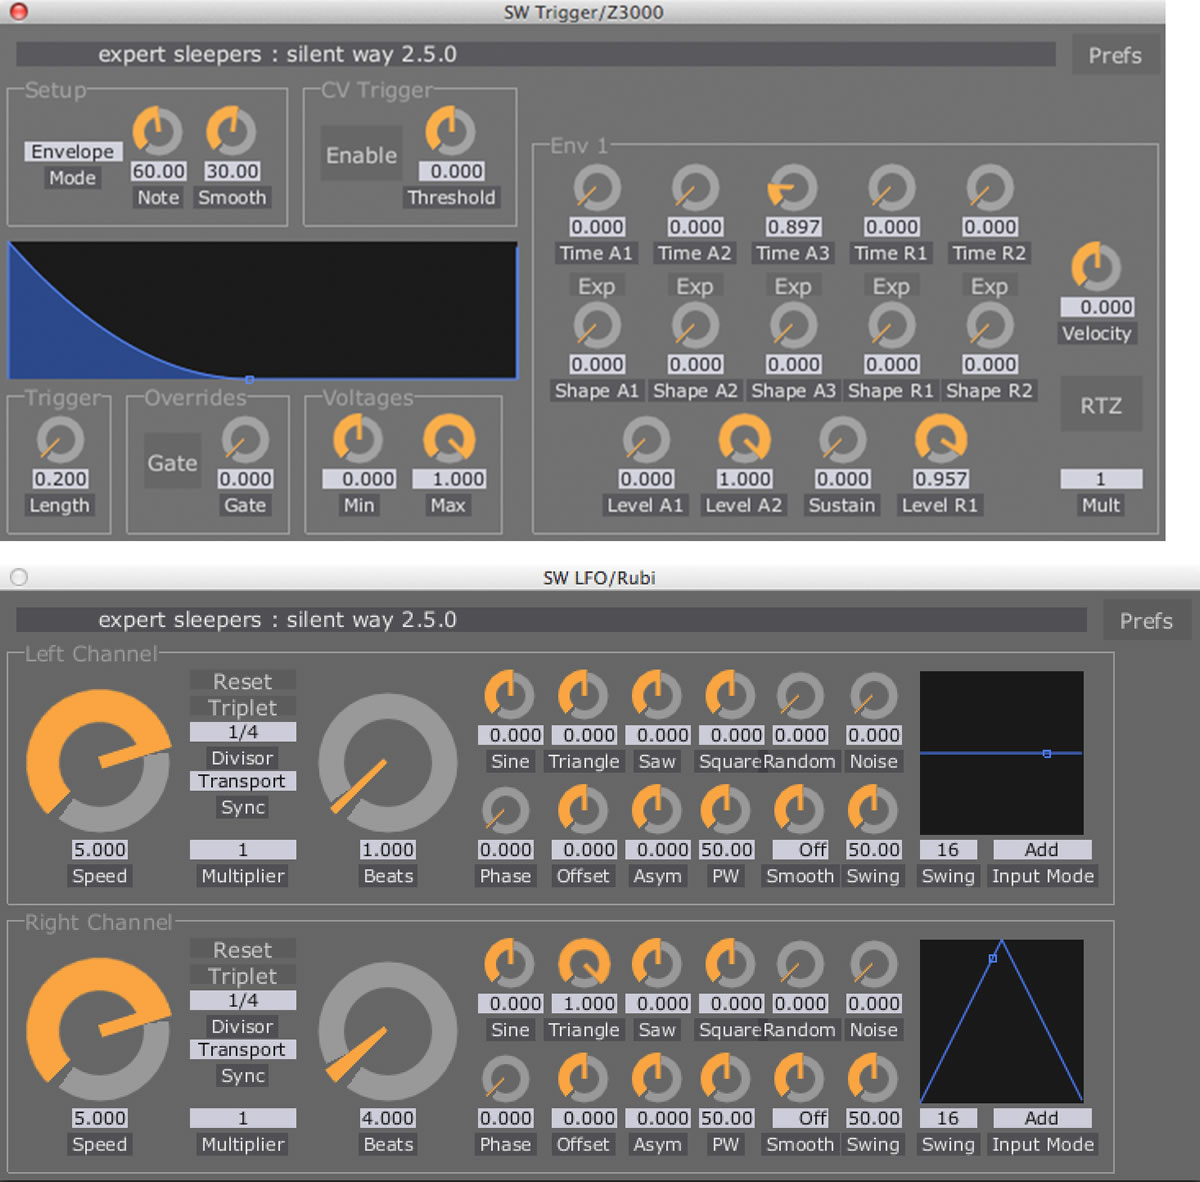Click the Trigger Length knob
The height and width of the screenshot is (1182, 1200).
[60, 440]
